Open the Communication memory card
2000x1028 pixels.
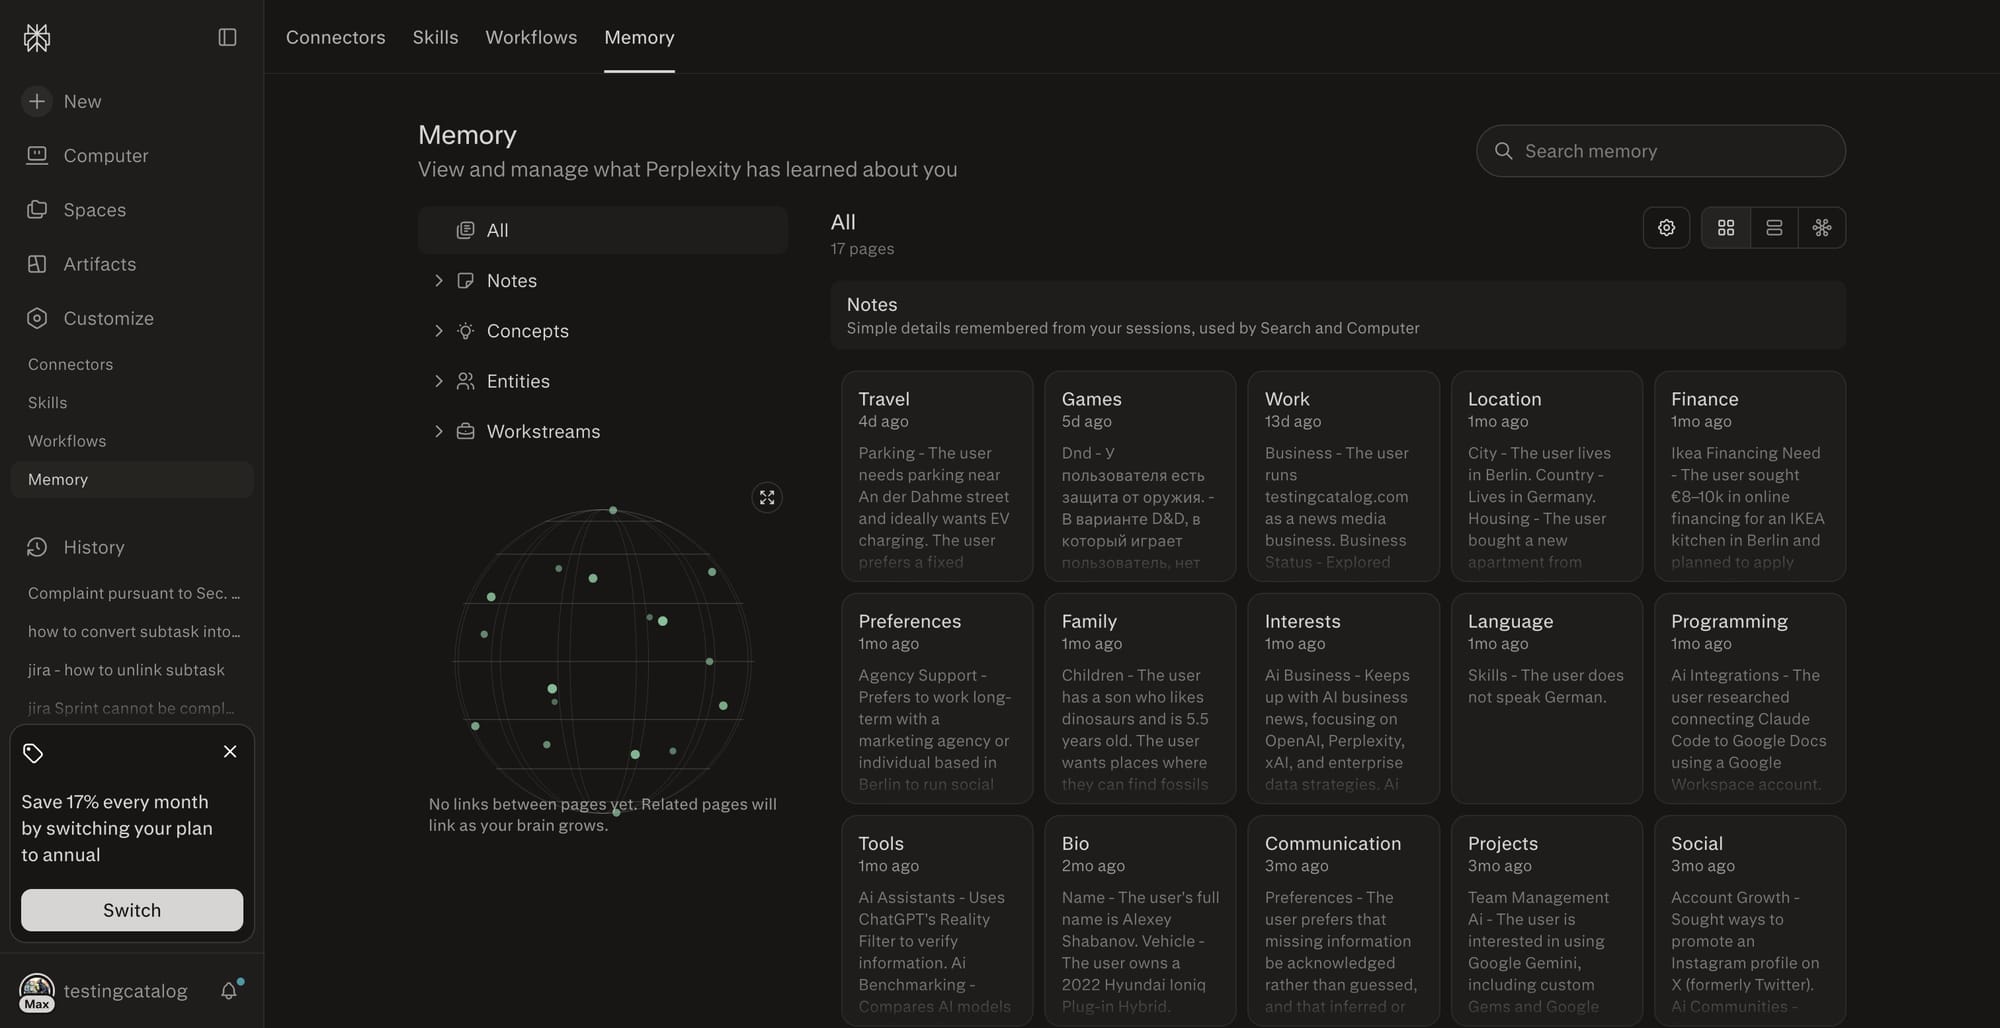coord(1343,920)
